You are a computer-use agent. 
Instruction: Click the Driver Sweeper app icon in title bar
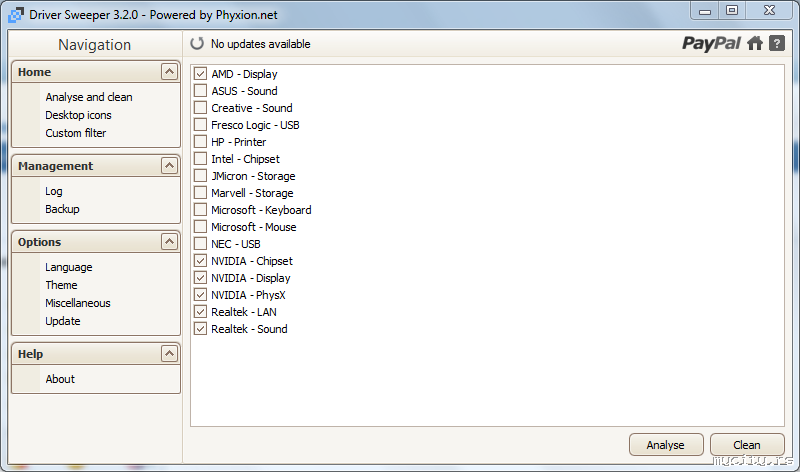pyautogui.click(x=16, y=15)
